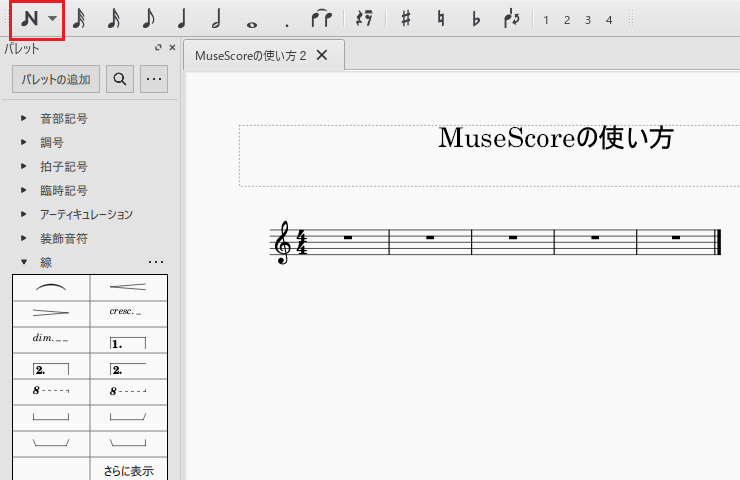Collapse the 線 palette
This screenshot has height=480, width=740.
[24, 262]
